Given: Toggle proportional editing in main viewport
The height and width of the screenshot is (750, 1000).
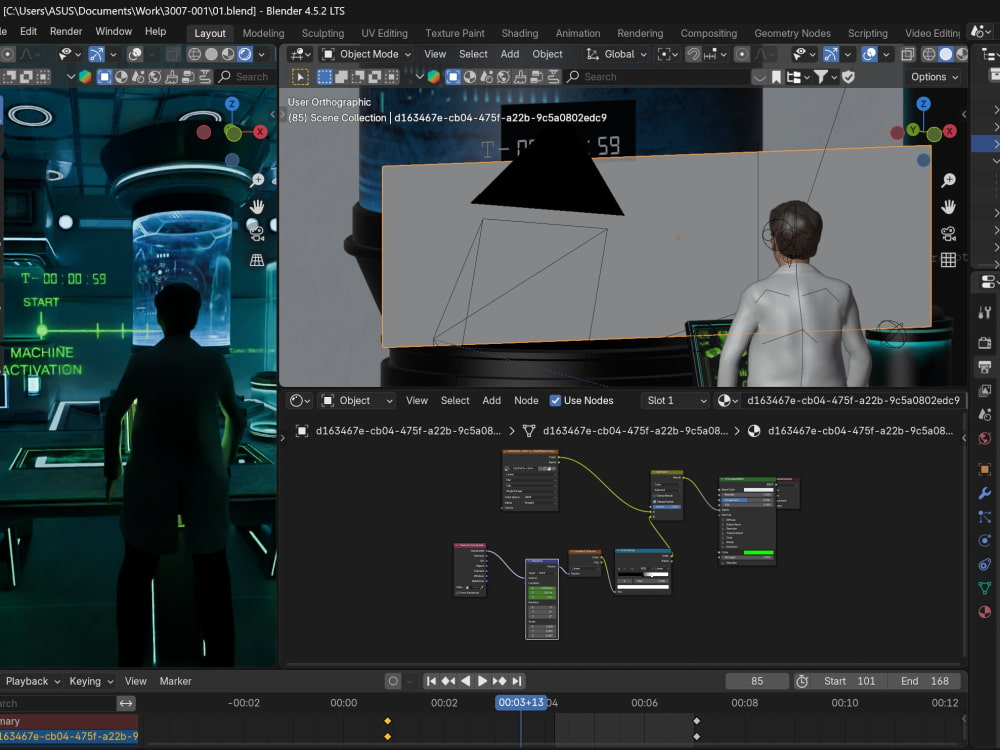Looking at the screenshot, I should click(741, 54).
